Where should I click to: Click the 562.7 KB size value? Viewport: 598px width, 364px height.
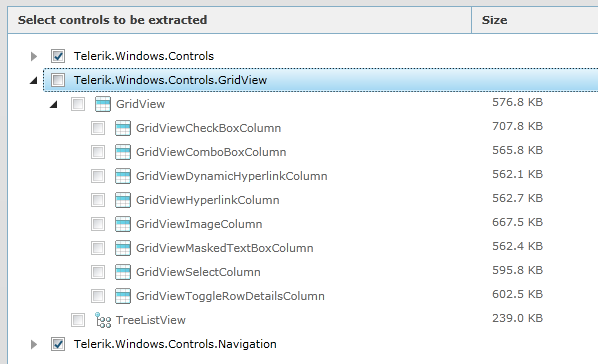point(517,198)
